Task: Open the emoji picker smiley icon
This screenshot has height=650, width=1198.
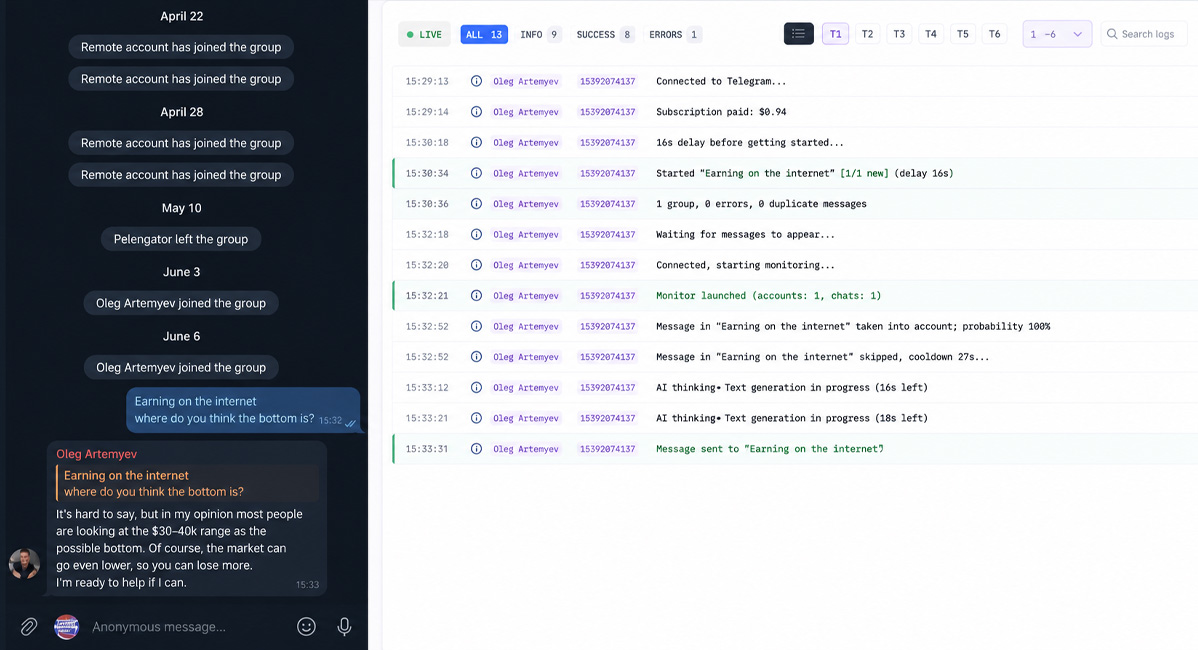Action: [x=306, y=627]
